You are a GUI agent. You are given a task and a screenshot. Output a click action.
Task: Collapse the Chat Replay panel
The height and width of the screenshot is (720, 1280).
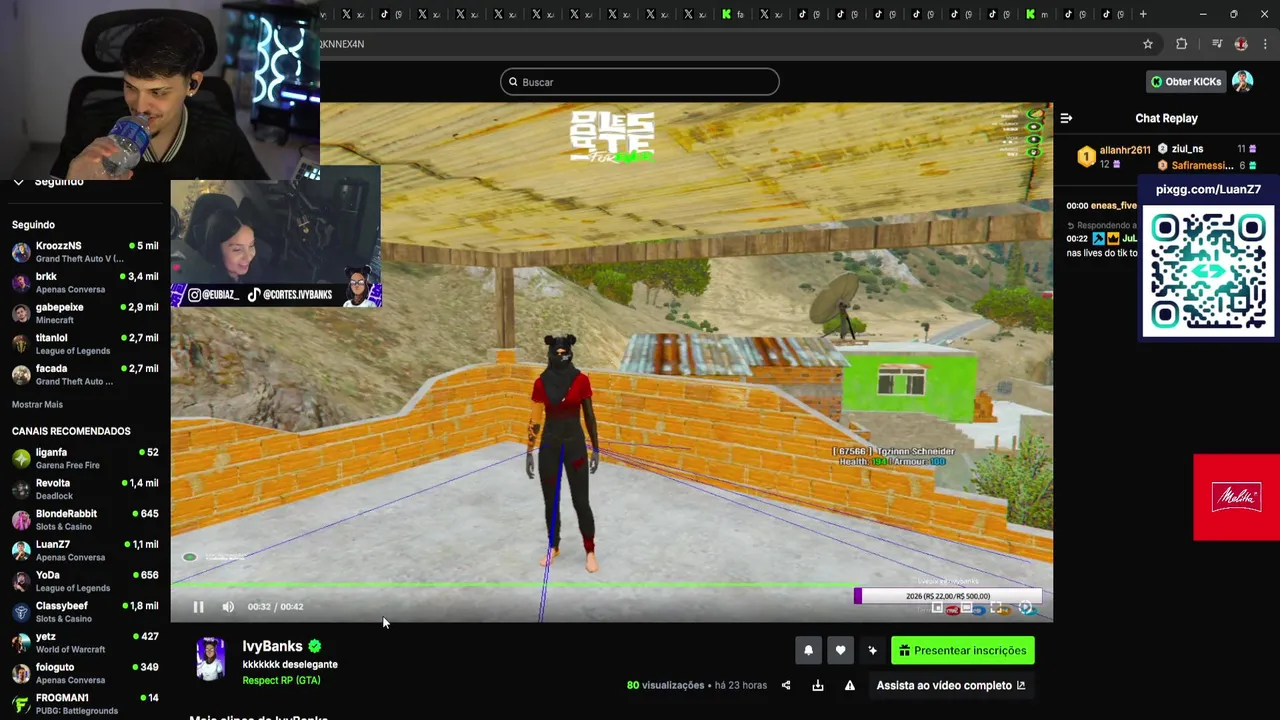pos(1066,118)
